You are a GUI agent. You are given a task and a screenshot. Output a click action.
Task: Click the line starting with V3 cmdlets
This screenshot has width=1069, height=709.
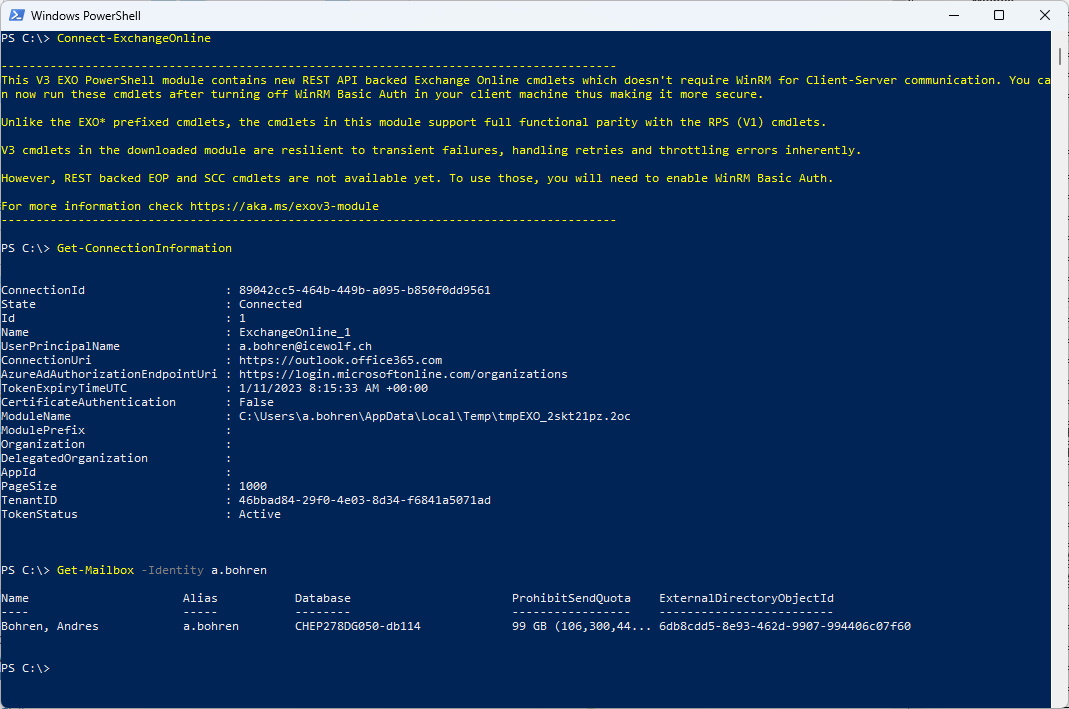[x=432, y=150]
